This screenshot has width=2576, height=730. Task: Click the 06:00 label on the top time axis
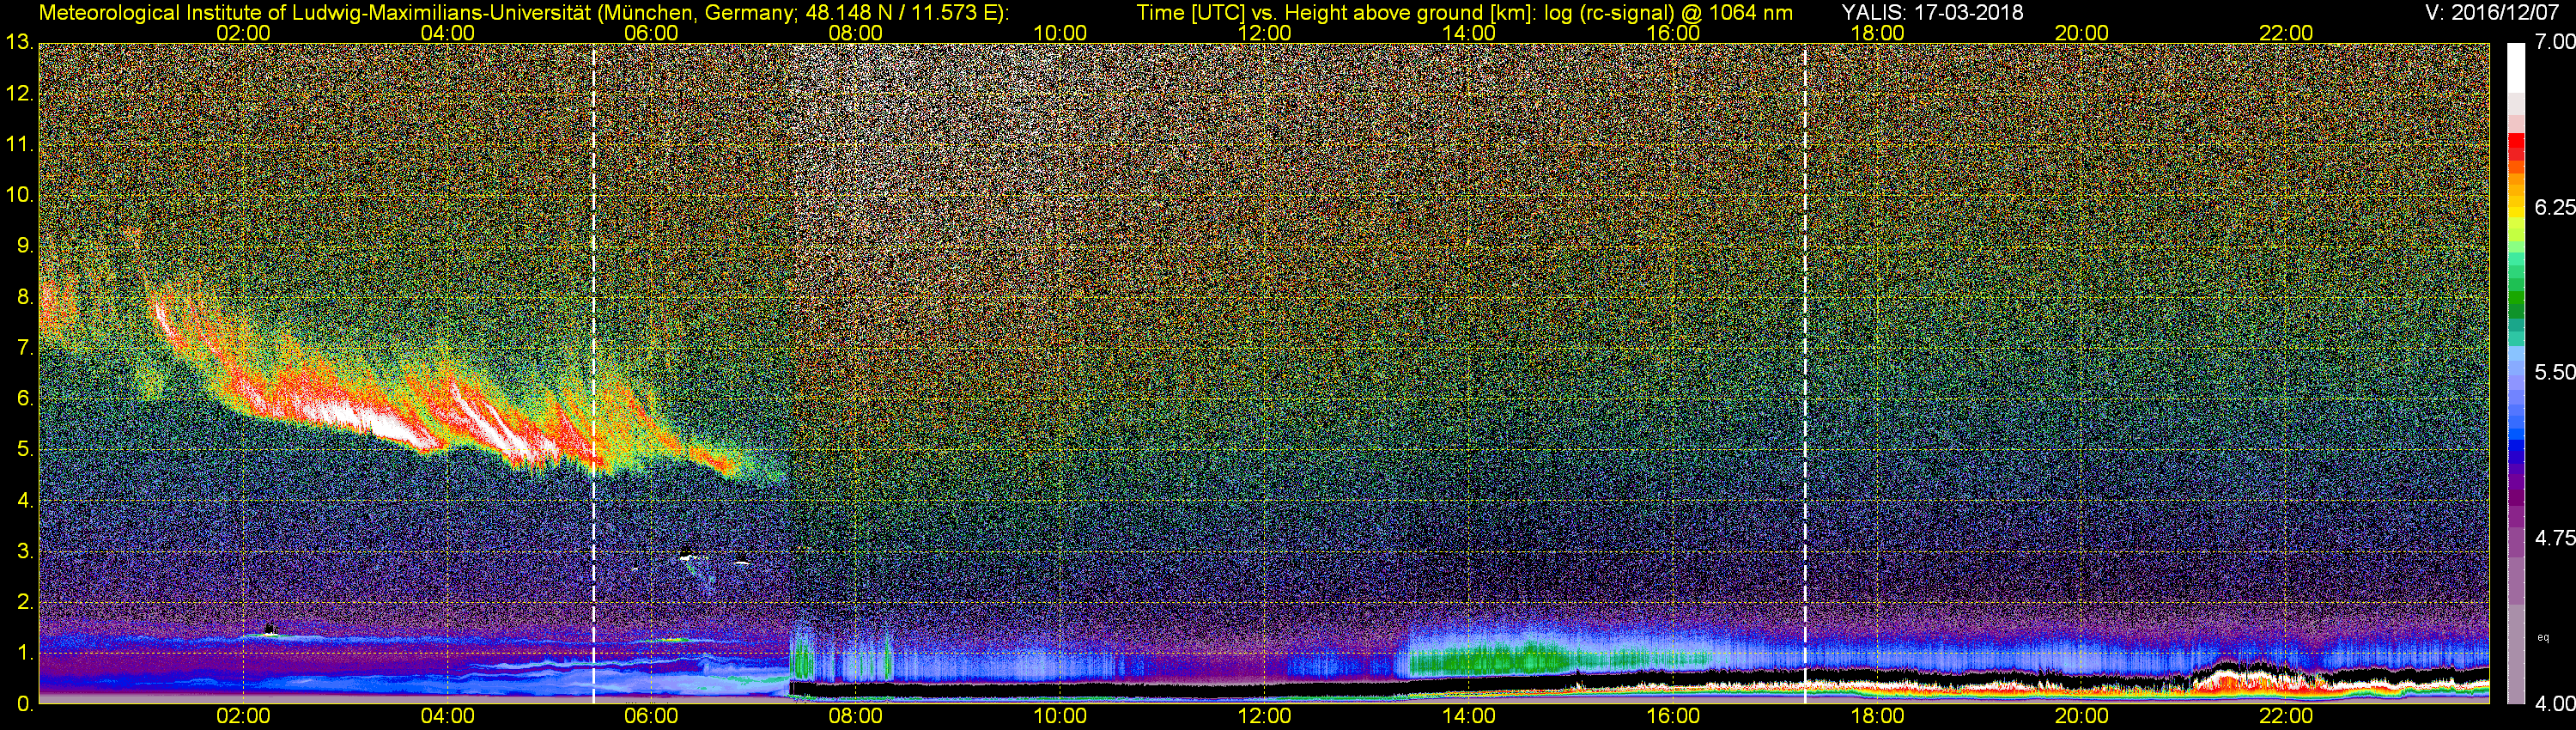[651, 33]
